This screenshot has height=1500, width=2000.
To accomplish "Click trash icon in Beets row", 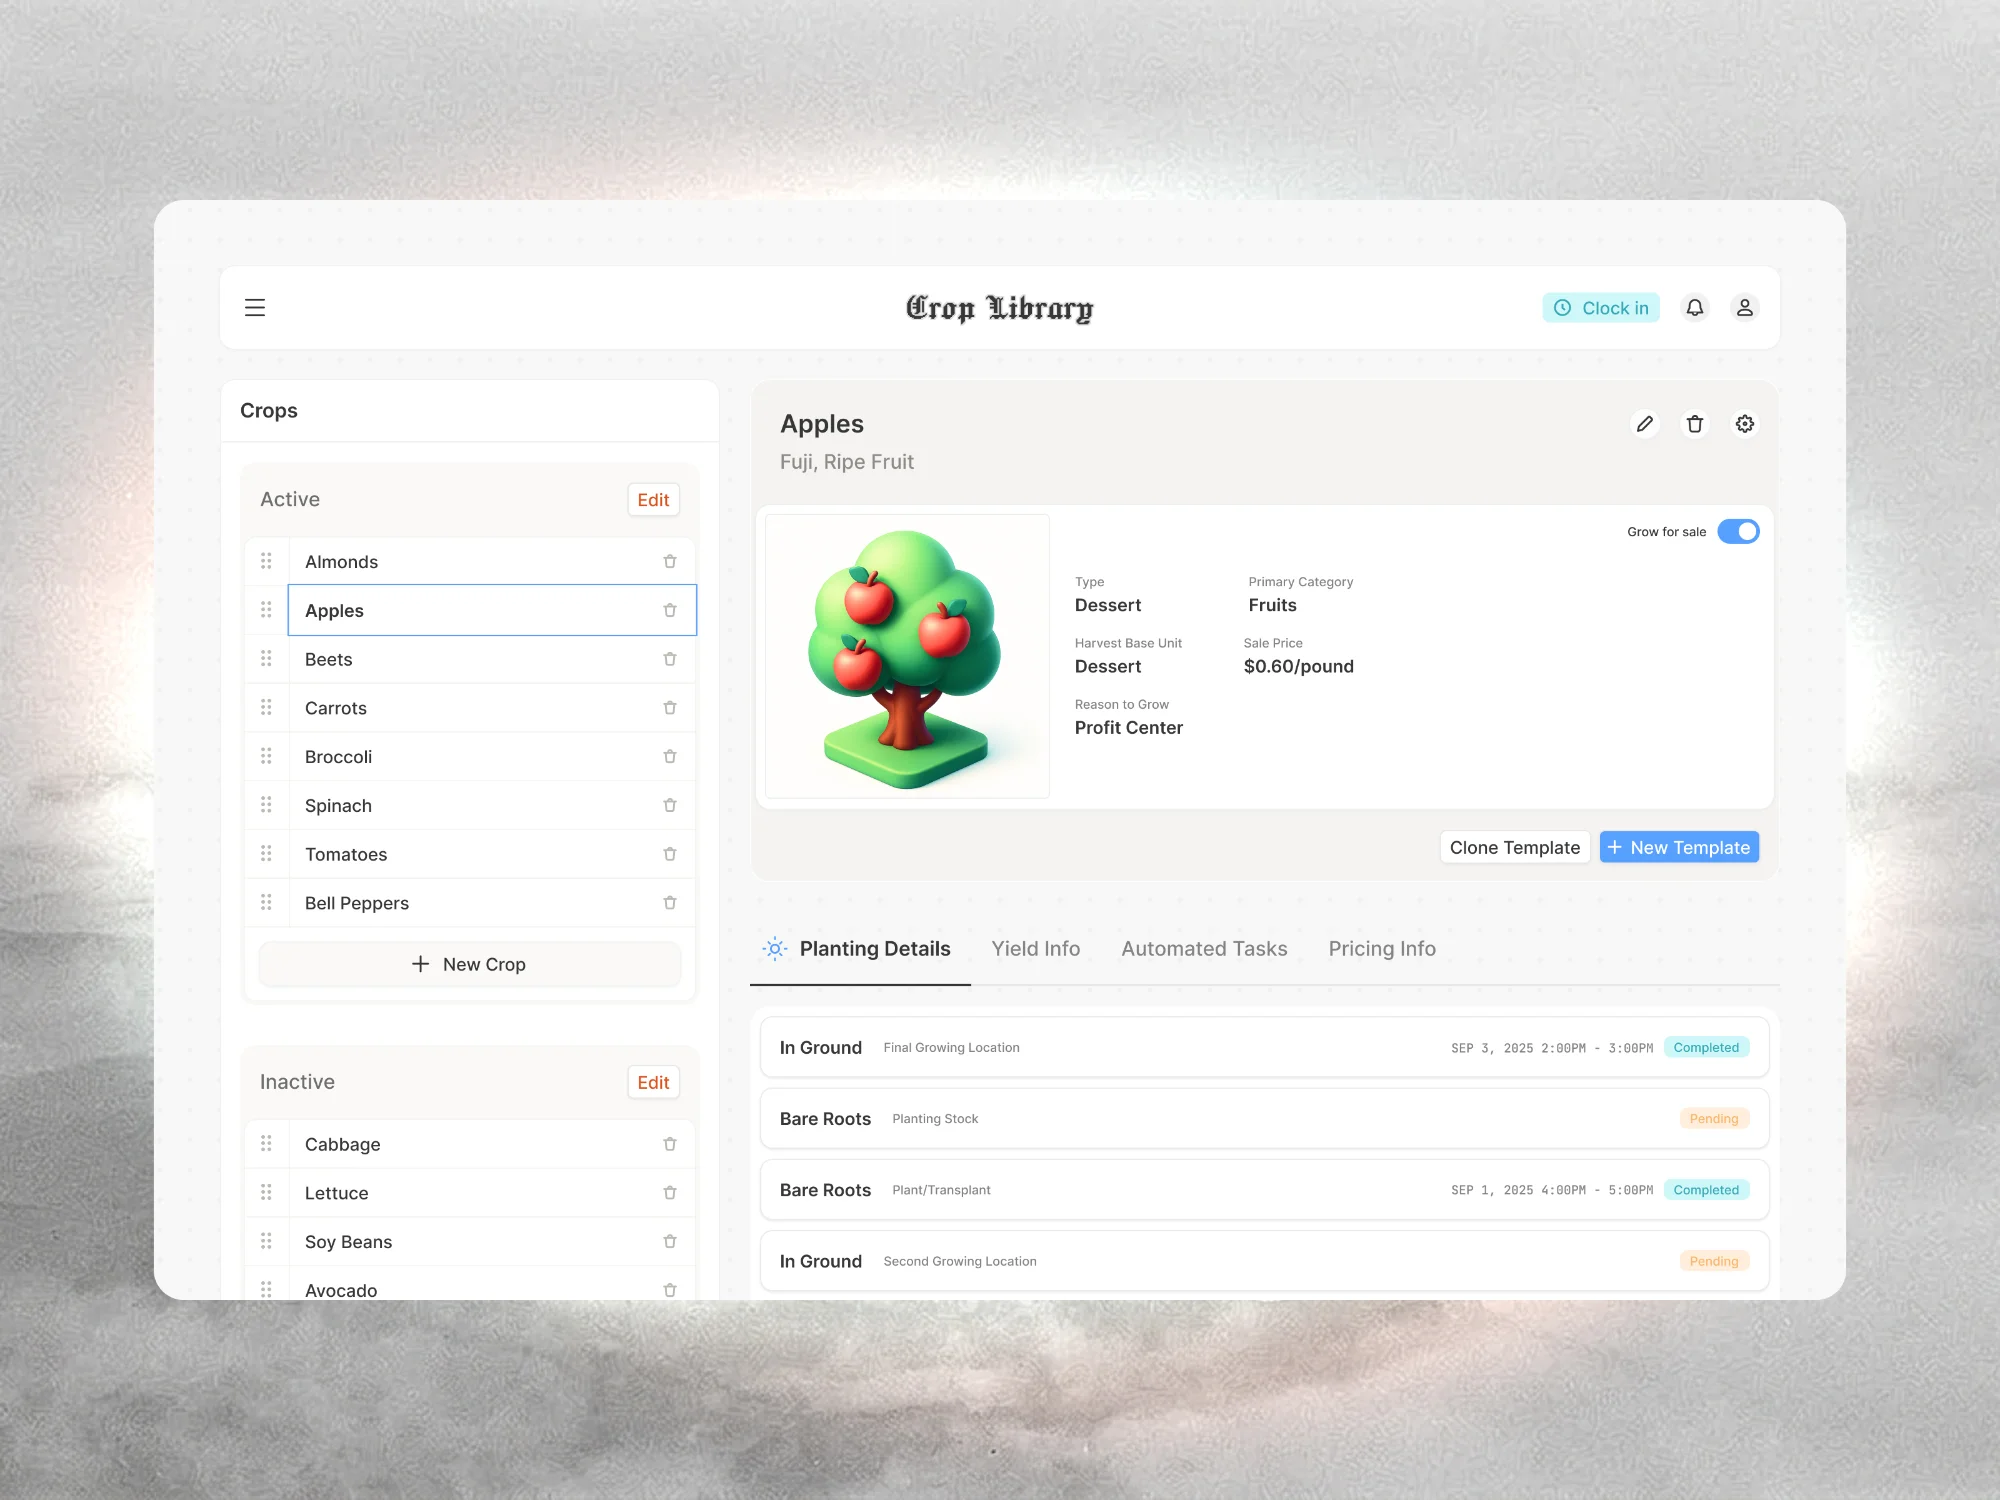I will tap(670, 659).
